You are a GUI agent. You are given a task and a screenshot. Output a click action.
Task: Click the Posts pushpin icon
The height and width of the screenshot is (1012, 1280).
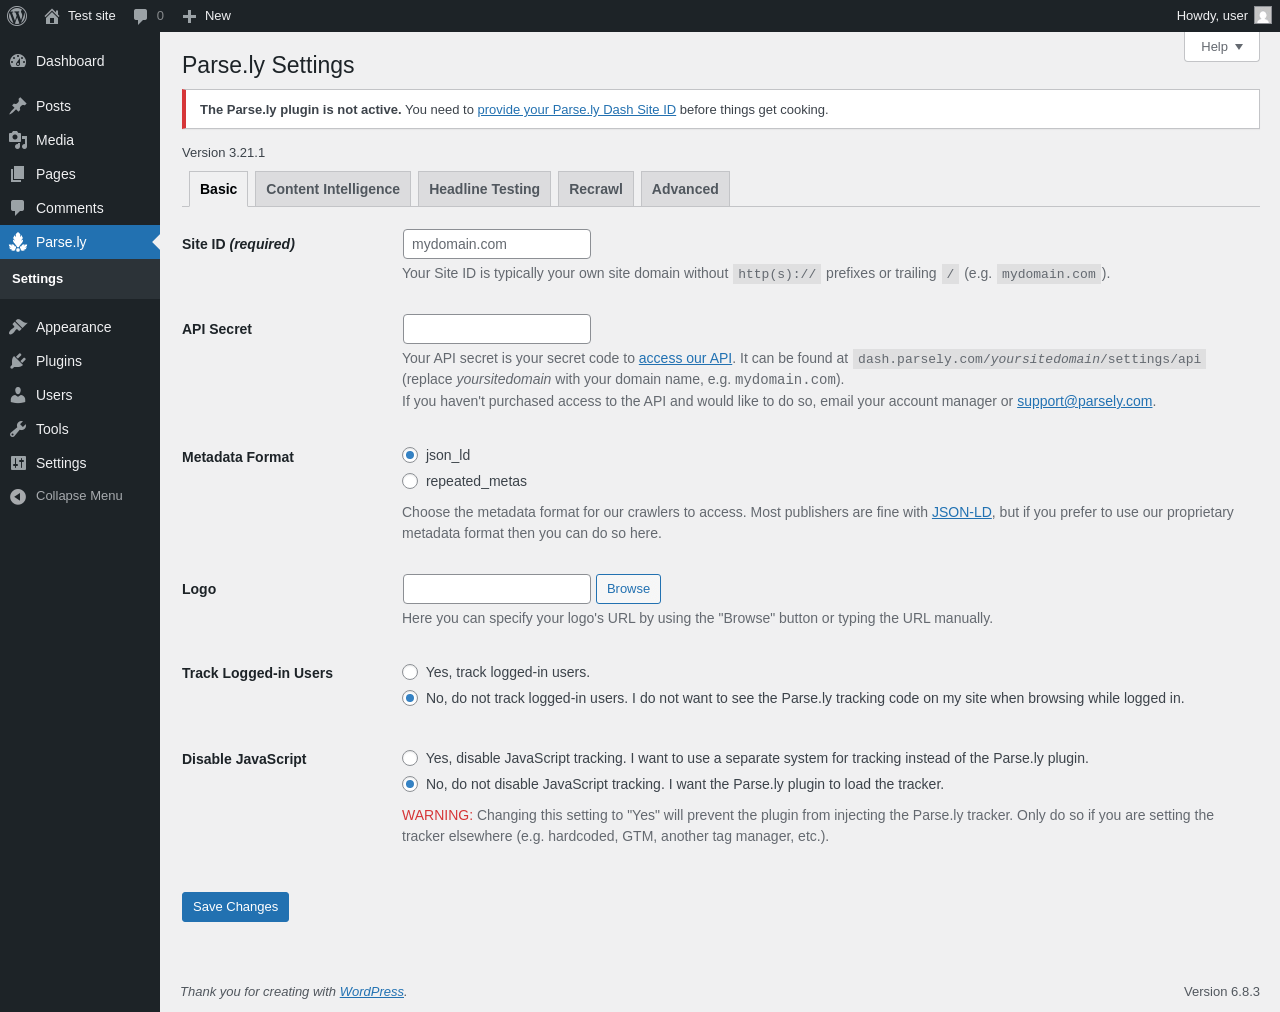(x=18, y=106)
